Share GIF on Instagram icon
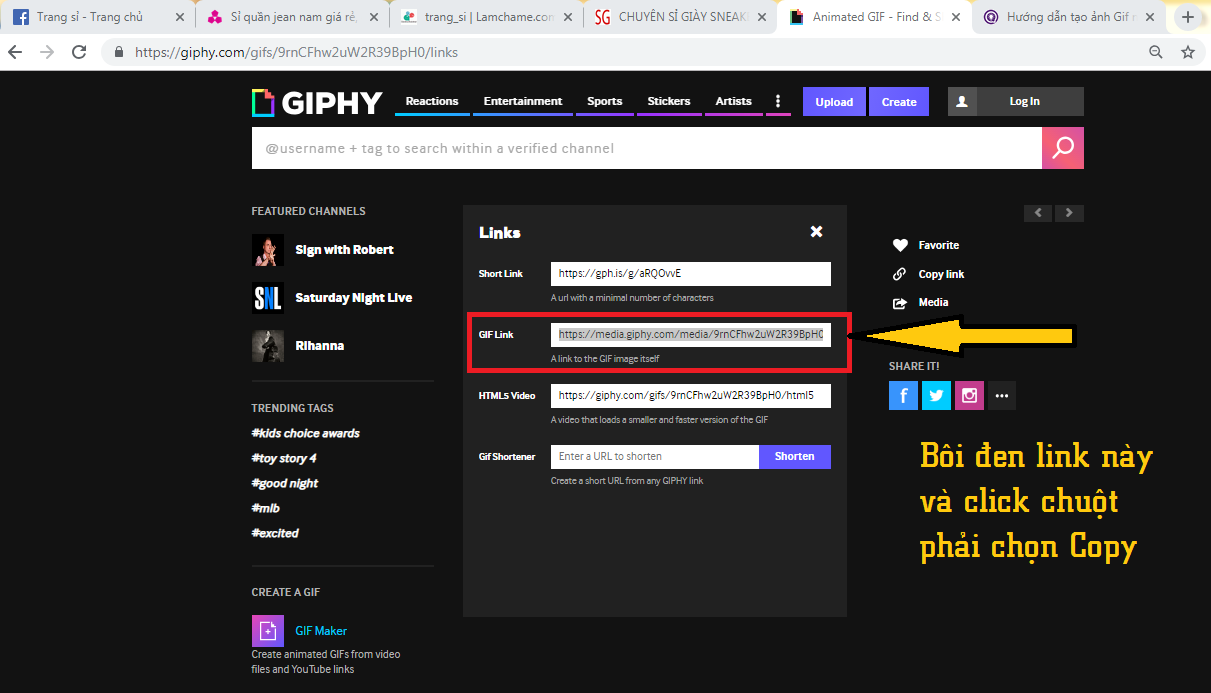 (969, 396)
